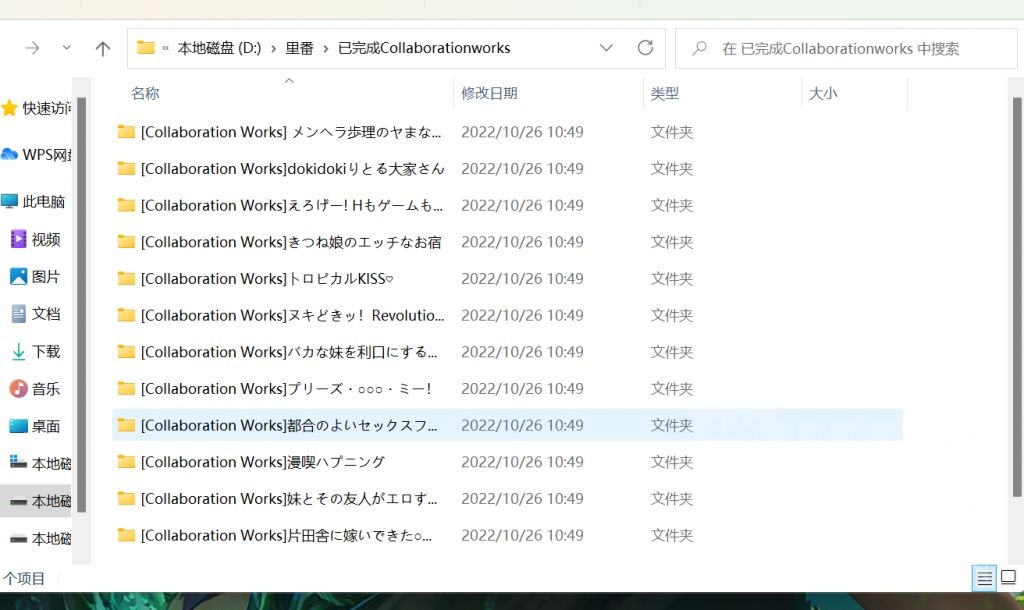
Task: Switch to details list view
Action: [984, 578]
